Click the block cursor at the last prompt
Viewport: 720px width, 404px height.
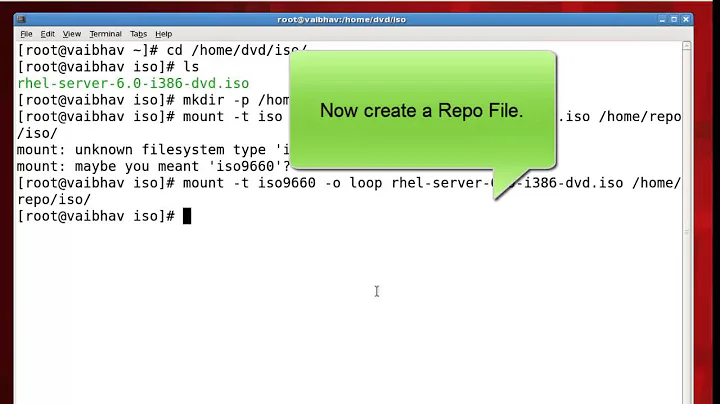coord(186,216)
